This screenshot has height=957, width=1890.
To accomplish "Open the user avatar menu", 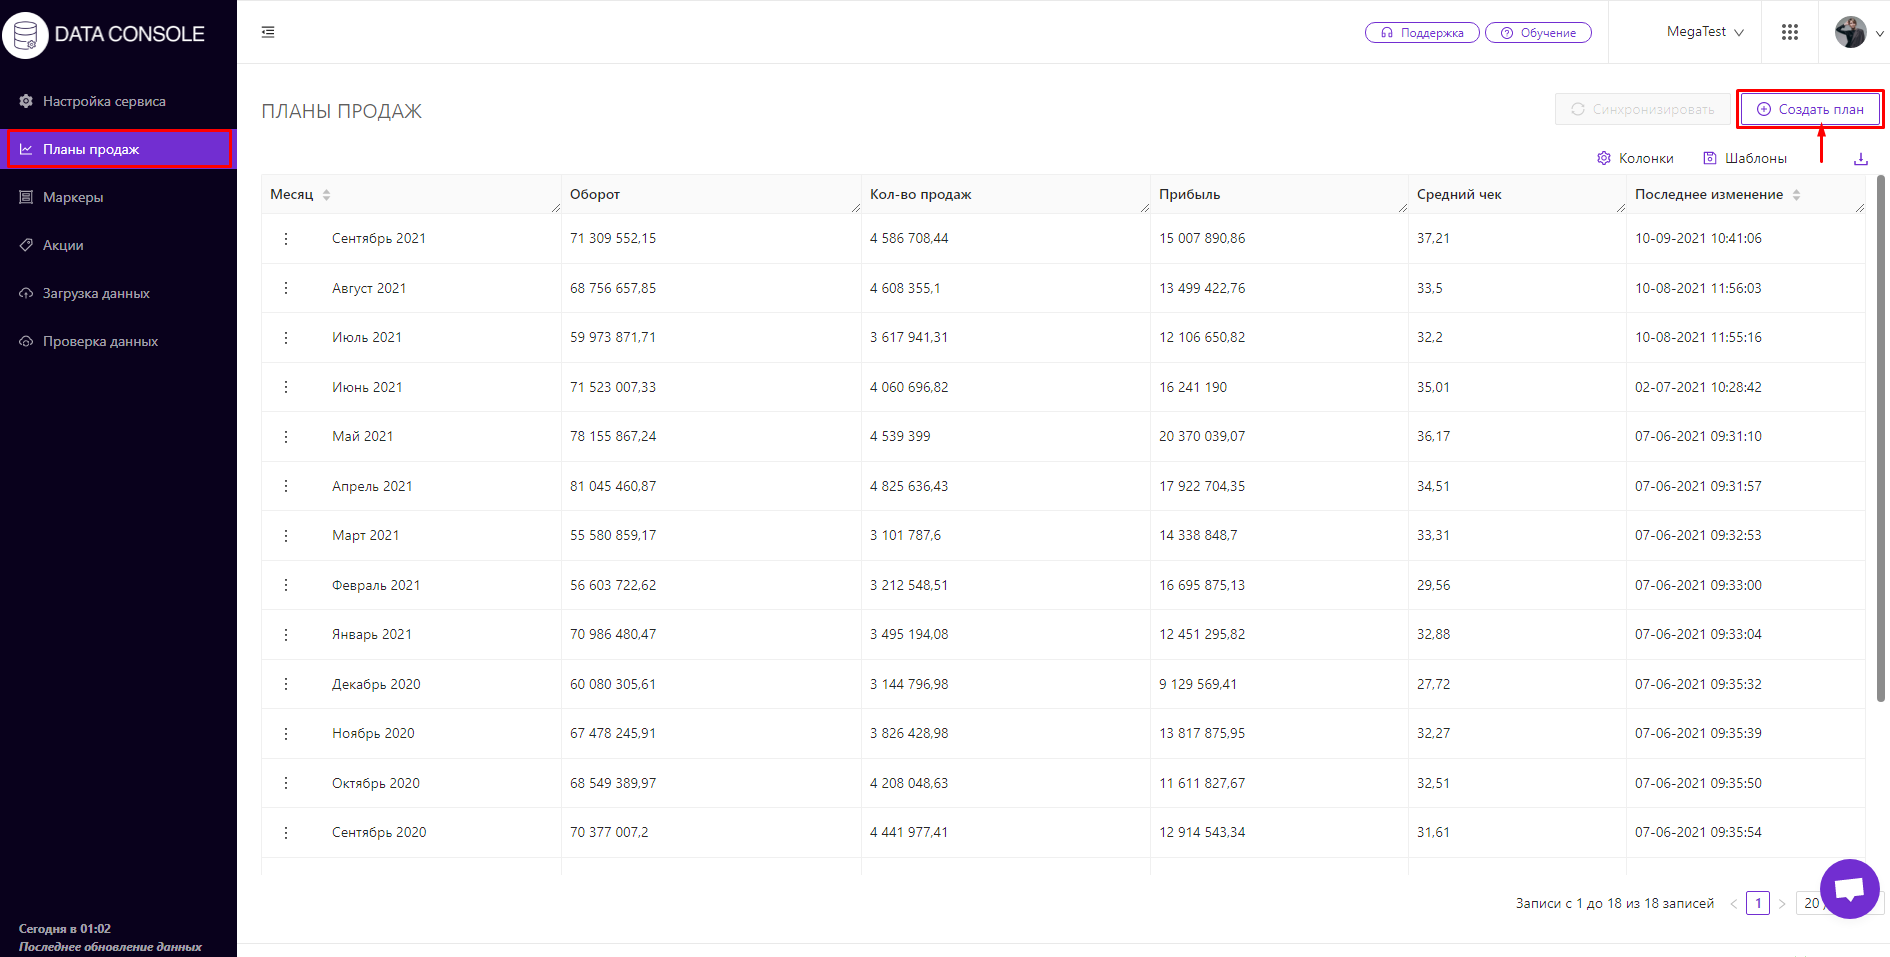I will 1851,32.
